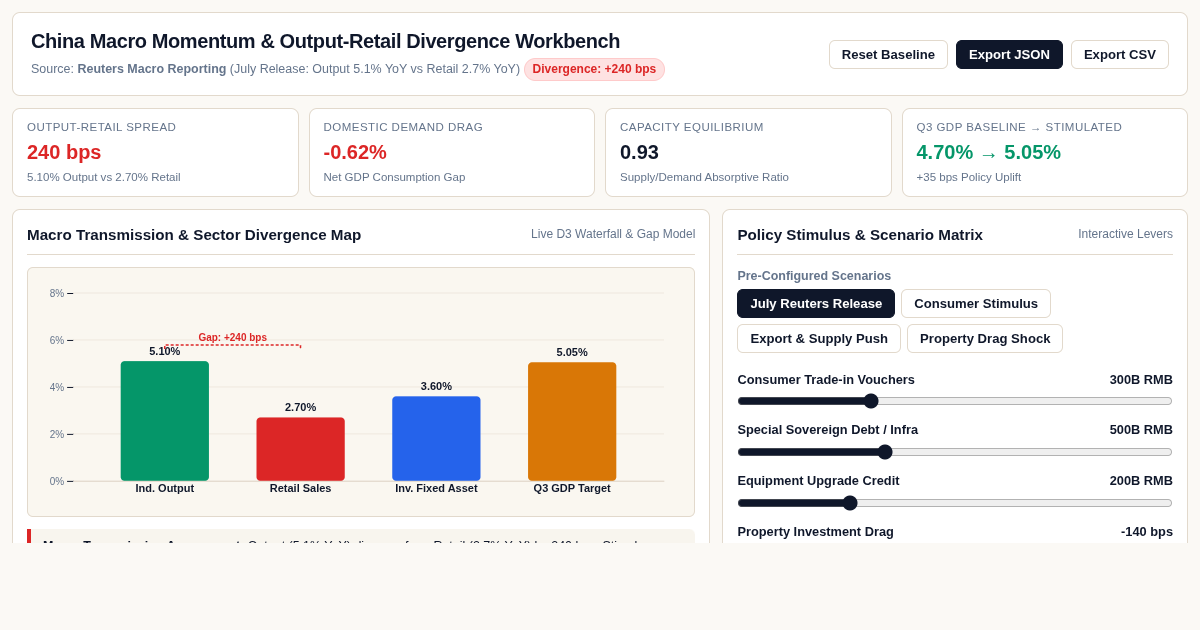Click the -140 bps property drag value
This screenshot has height=630, width=1200.
[1147, 532]
